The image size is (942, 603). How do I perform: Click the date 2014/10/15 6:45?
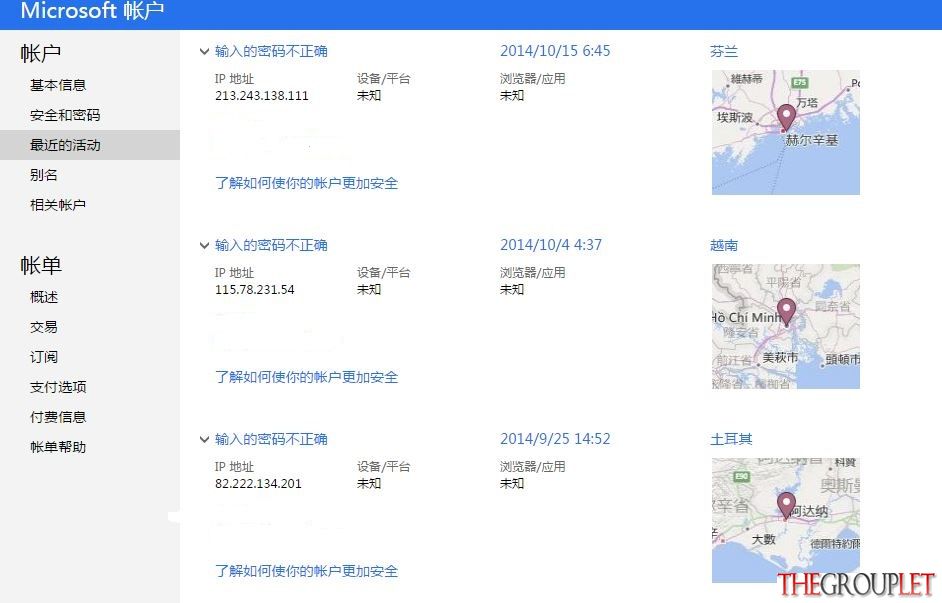pos(555,51)
